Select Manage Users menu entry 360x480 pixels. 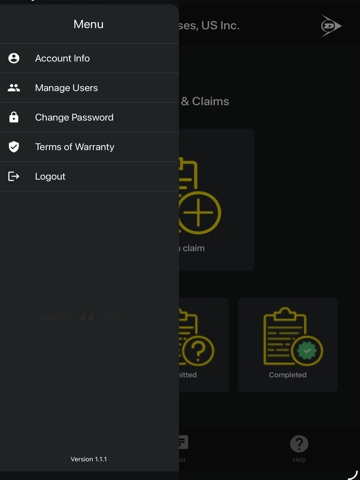pos(89,88)
